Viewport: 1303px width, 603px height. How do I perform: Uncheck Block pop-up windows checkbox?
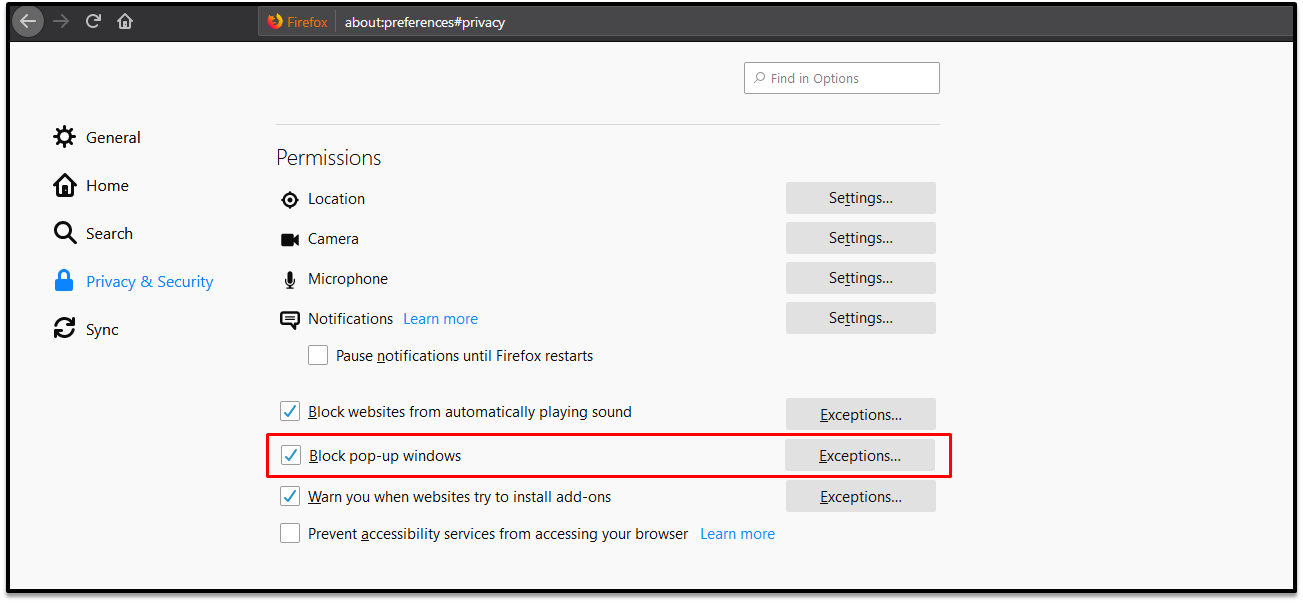pyautogui.click(x=291, y=456)
